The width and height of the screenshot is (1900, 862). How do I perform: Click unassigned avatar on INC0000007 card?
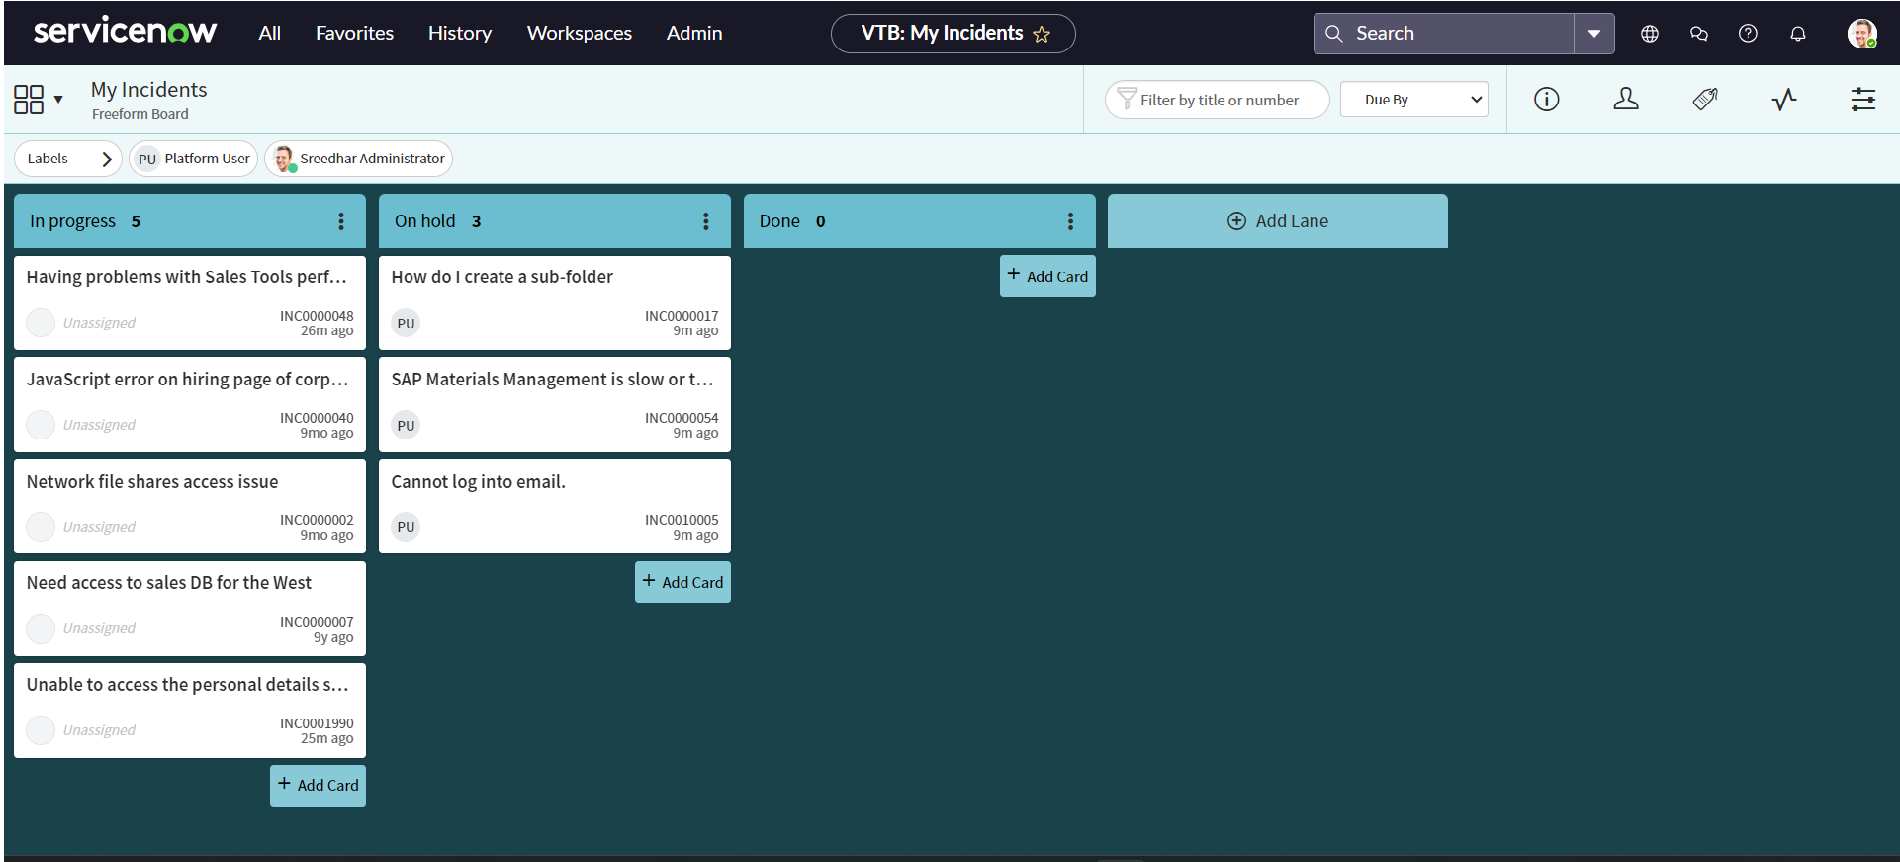point(40,628)
